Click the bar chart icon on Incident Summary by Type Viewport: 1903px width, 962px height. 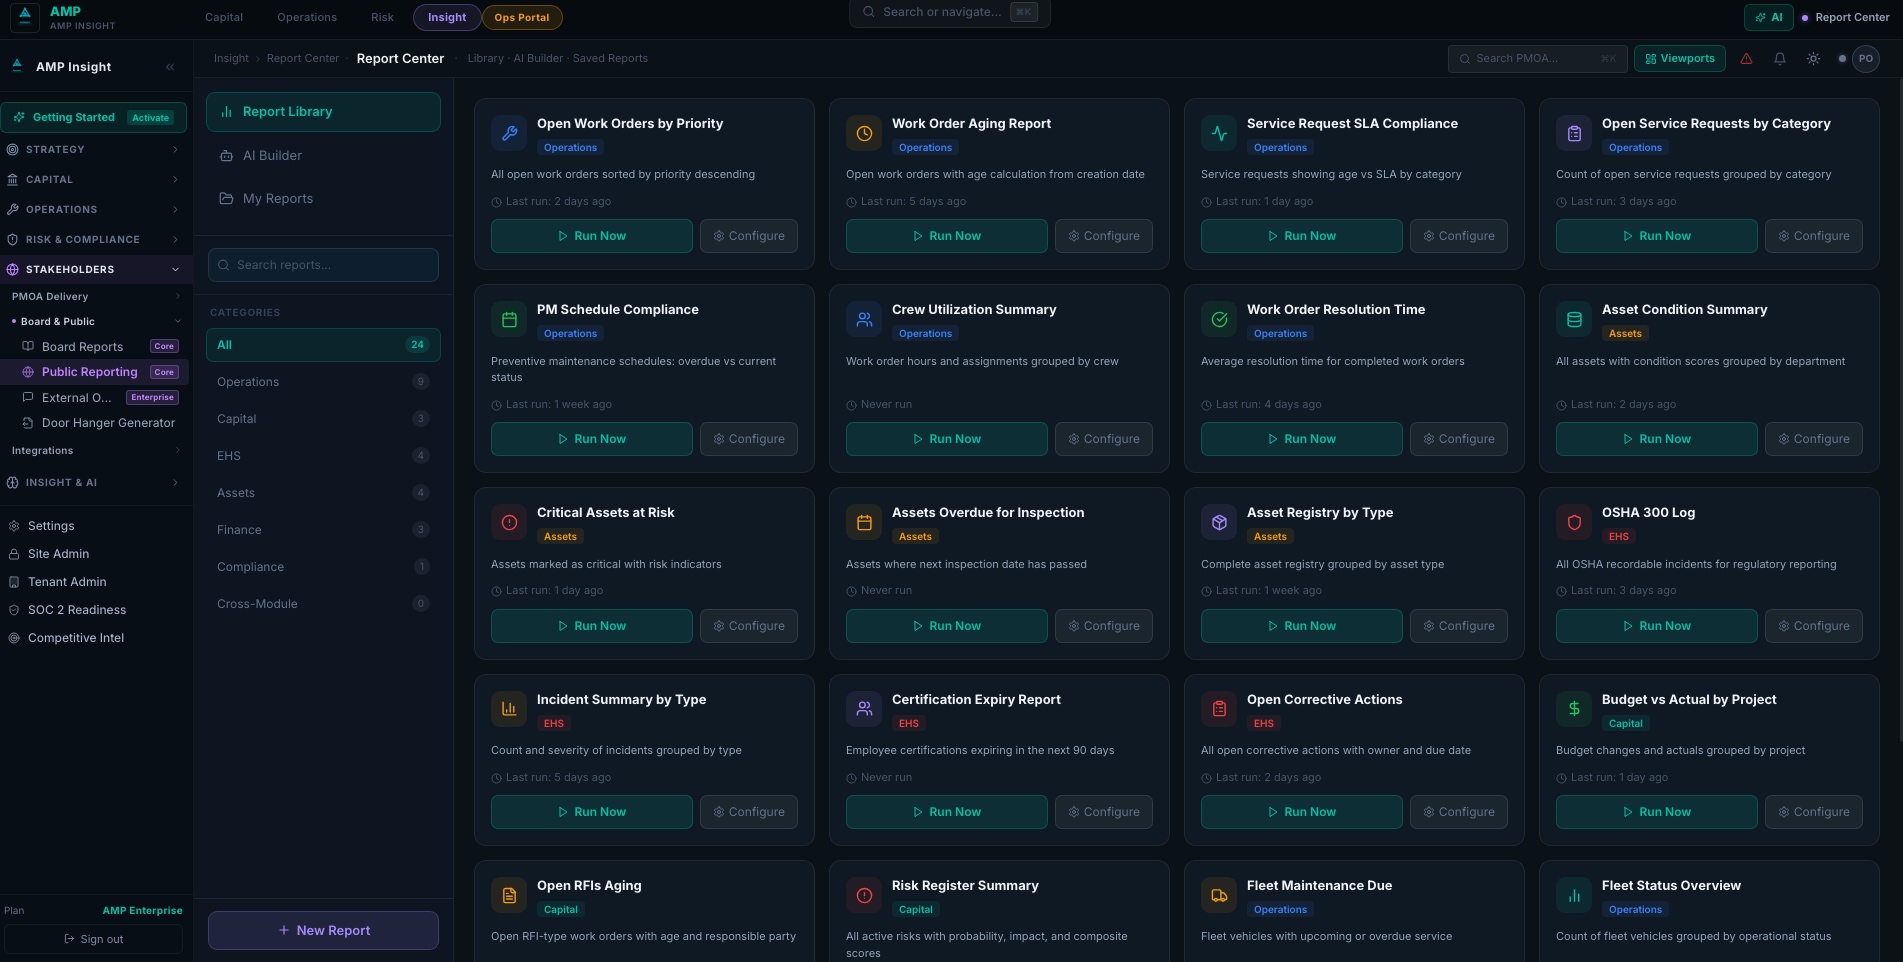[x=509, y=709]
